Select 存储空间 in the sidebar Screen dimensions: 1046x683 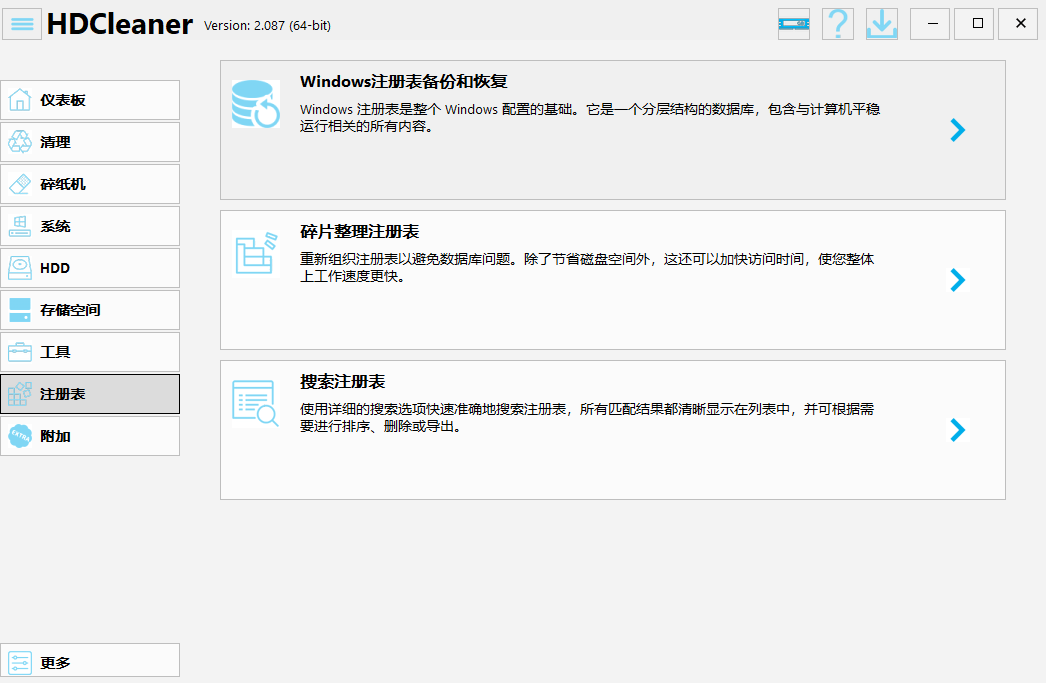(x=90, y=310)
